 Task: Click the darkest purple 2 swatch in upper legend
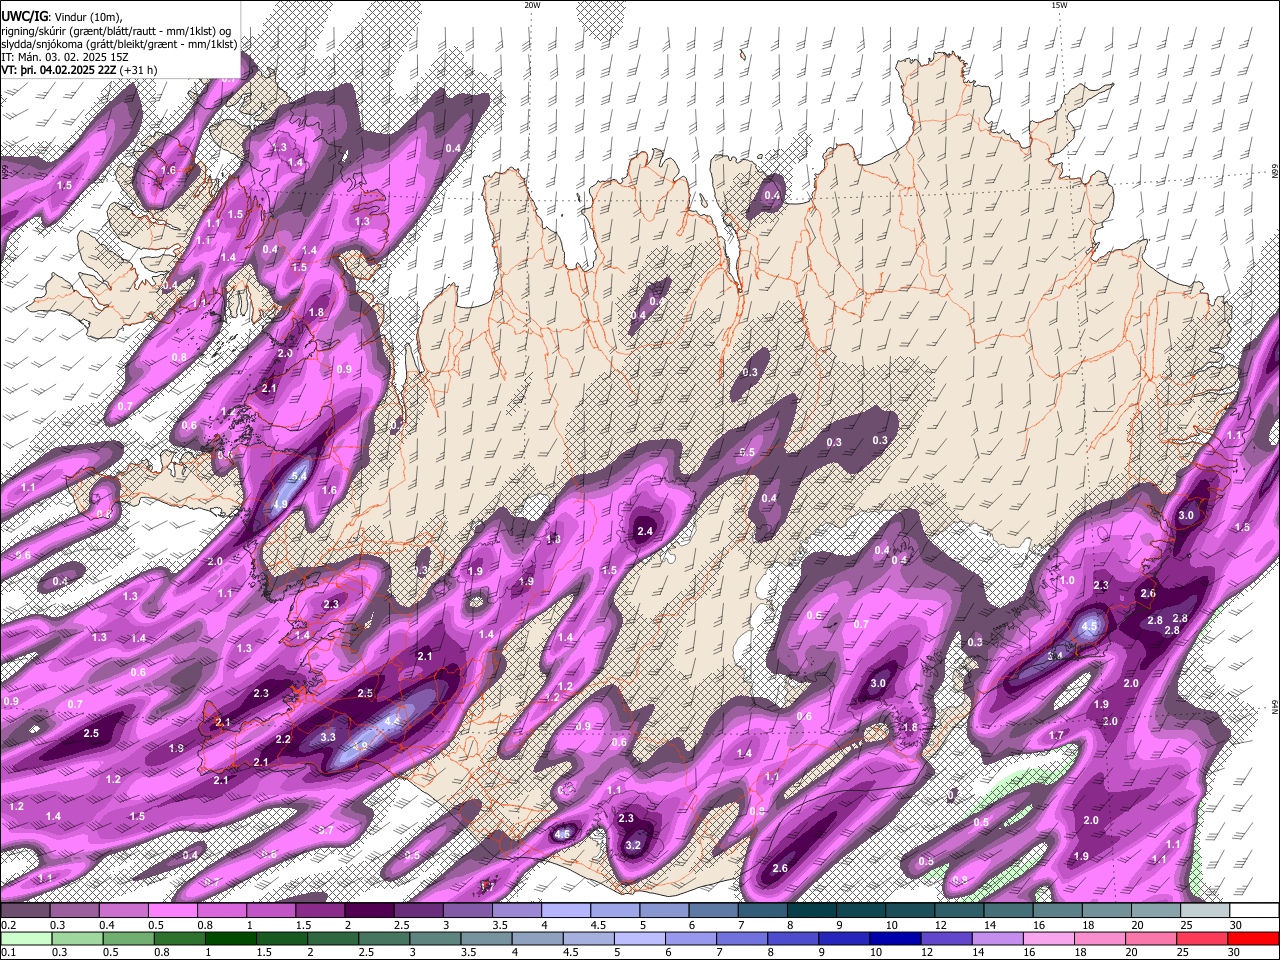pyautogui.click(x=368, y=911)
